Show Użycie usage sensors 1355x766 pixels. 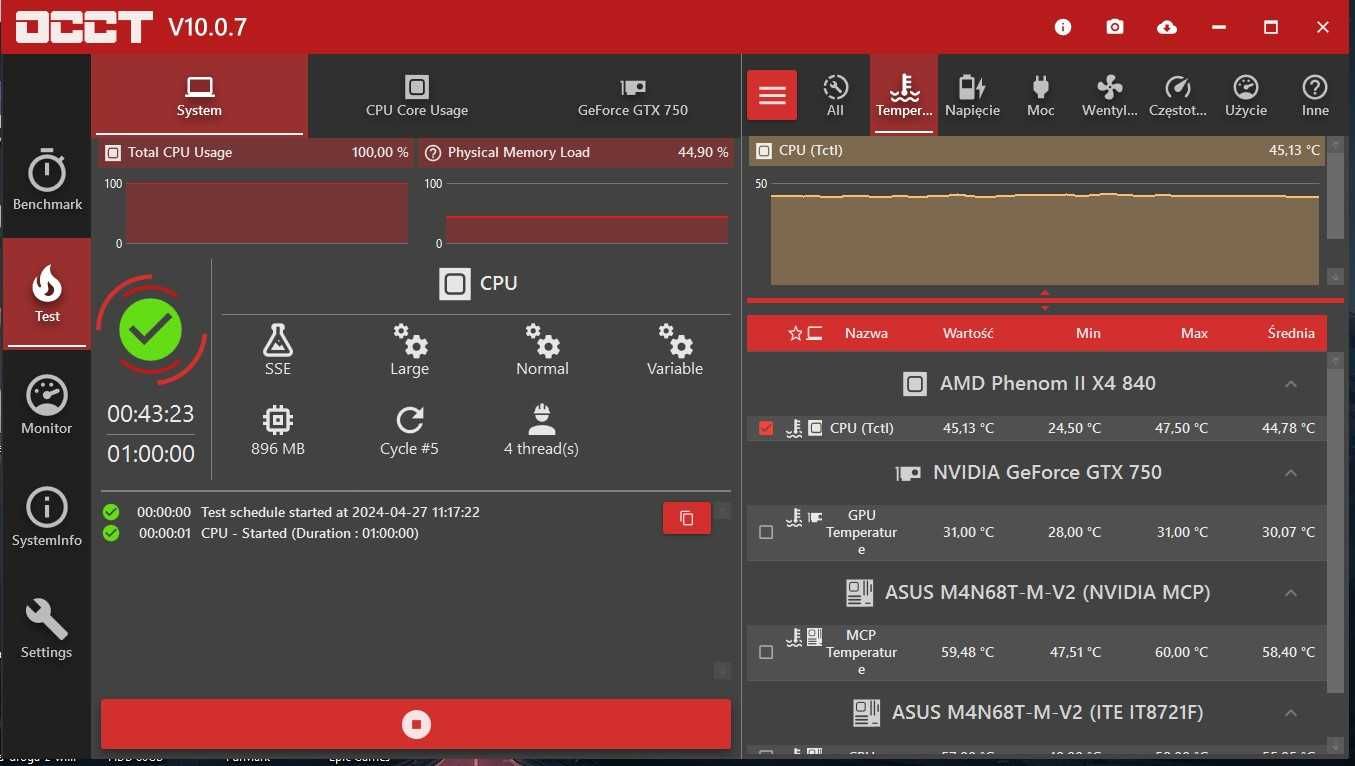[x=1246, y=96]
